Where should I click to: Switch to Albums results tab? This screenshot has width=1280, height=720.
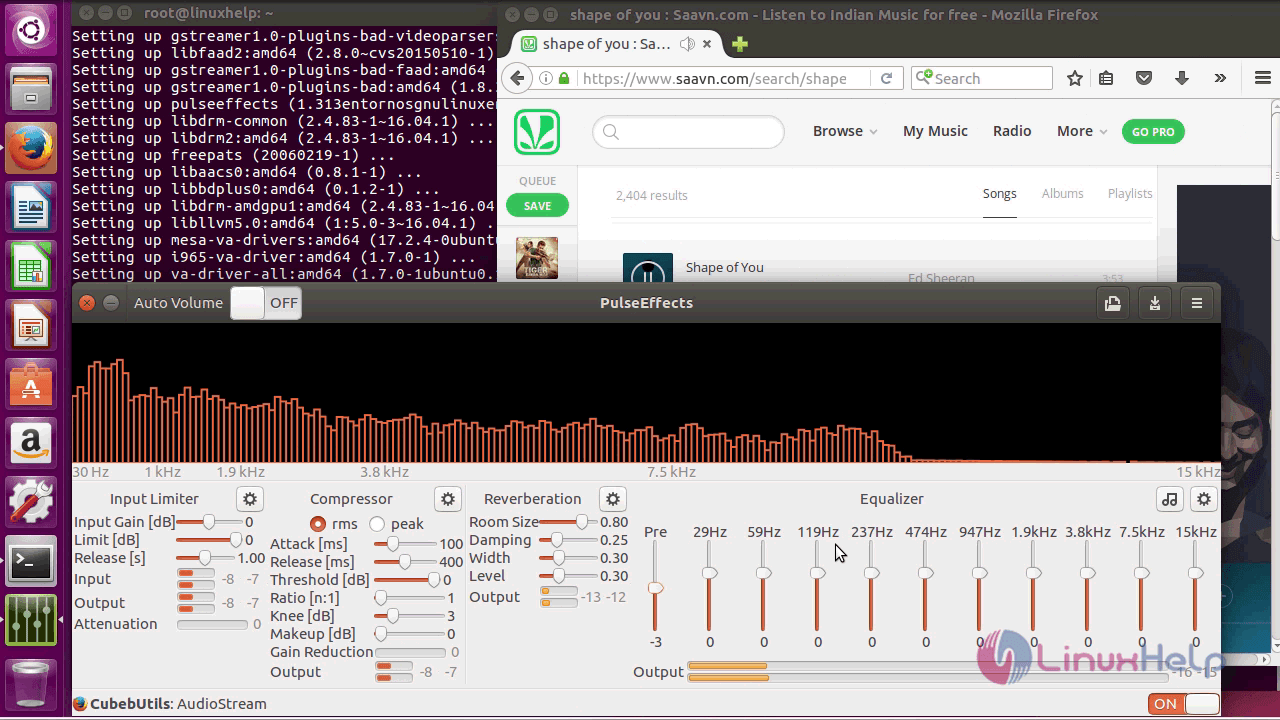(x=1062, y=194)
